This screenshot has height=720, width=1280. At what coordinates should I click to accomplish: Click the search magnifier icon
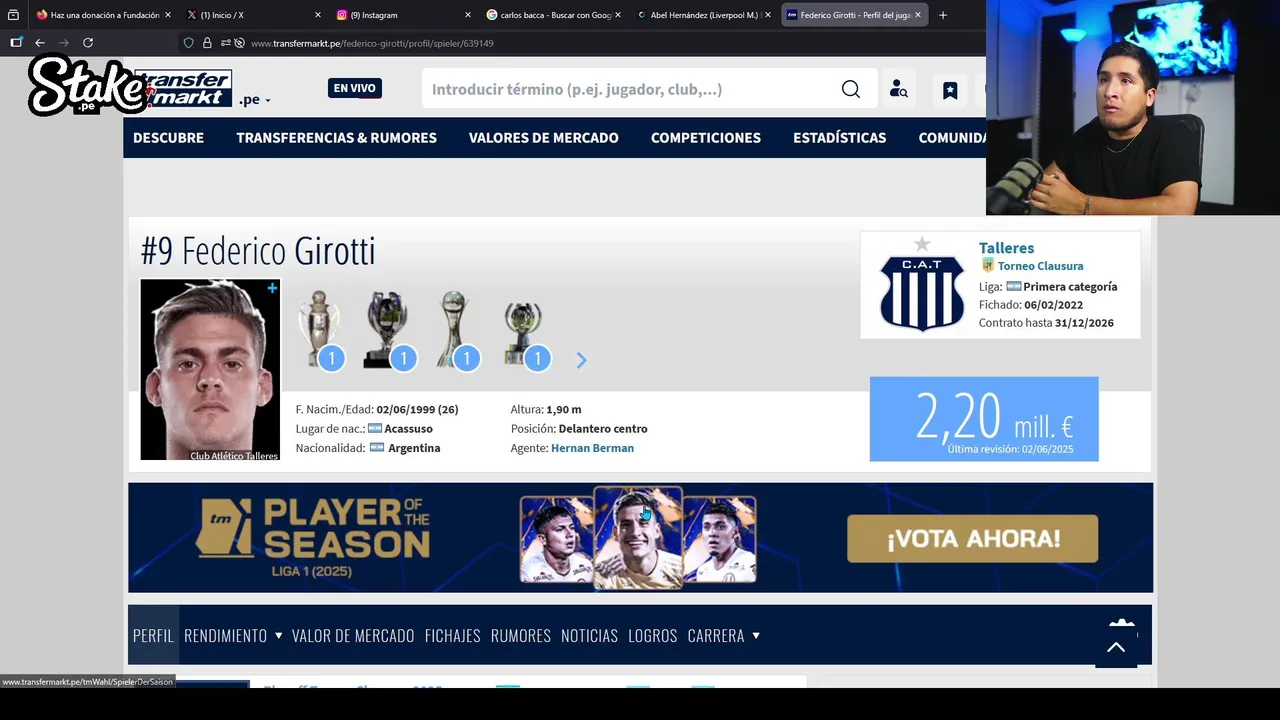(850, 89)
